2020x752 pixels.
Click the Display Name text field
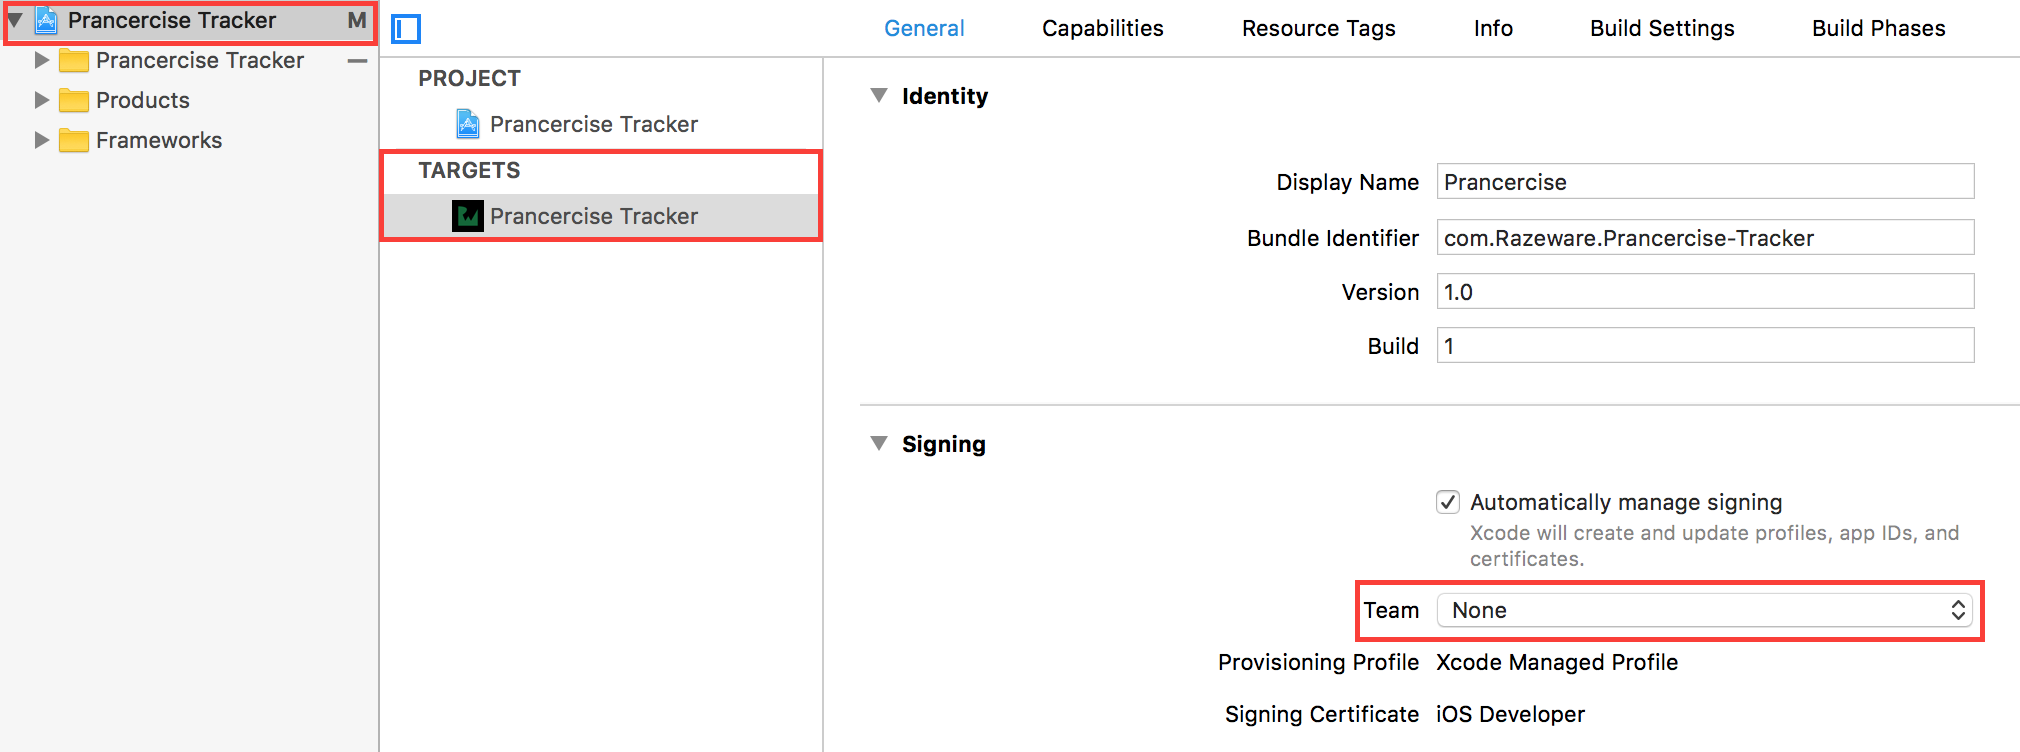coord(1705,182)
